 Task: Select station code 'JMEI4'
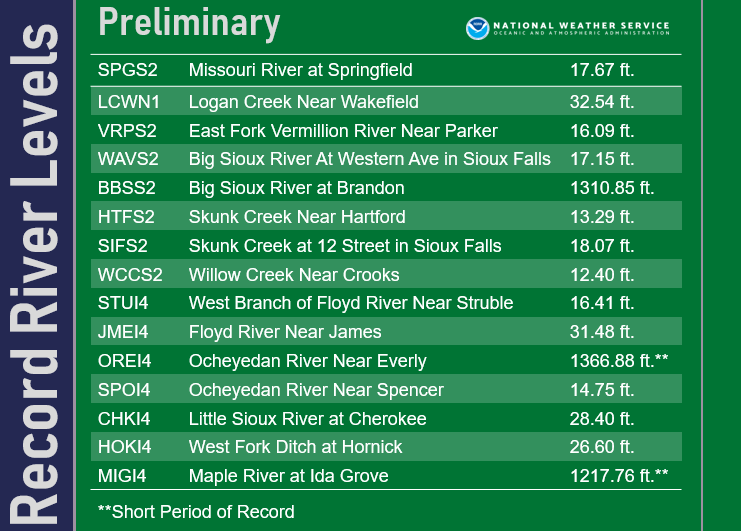pos(123,332)
